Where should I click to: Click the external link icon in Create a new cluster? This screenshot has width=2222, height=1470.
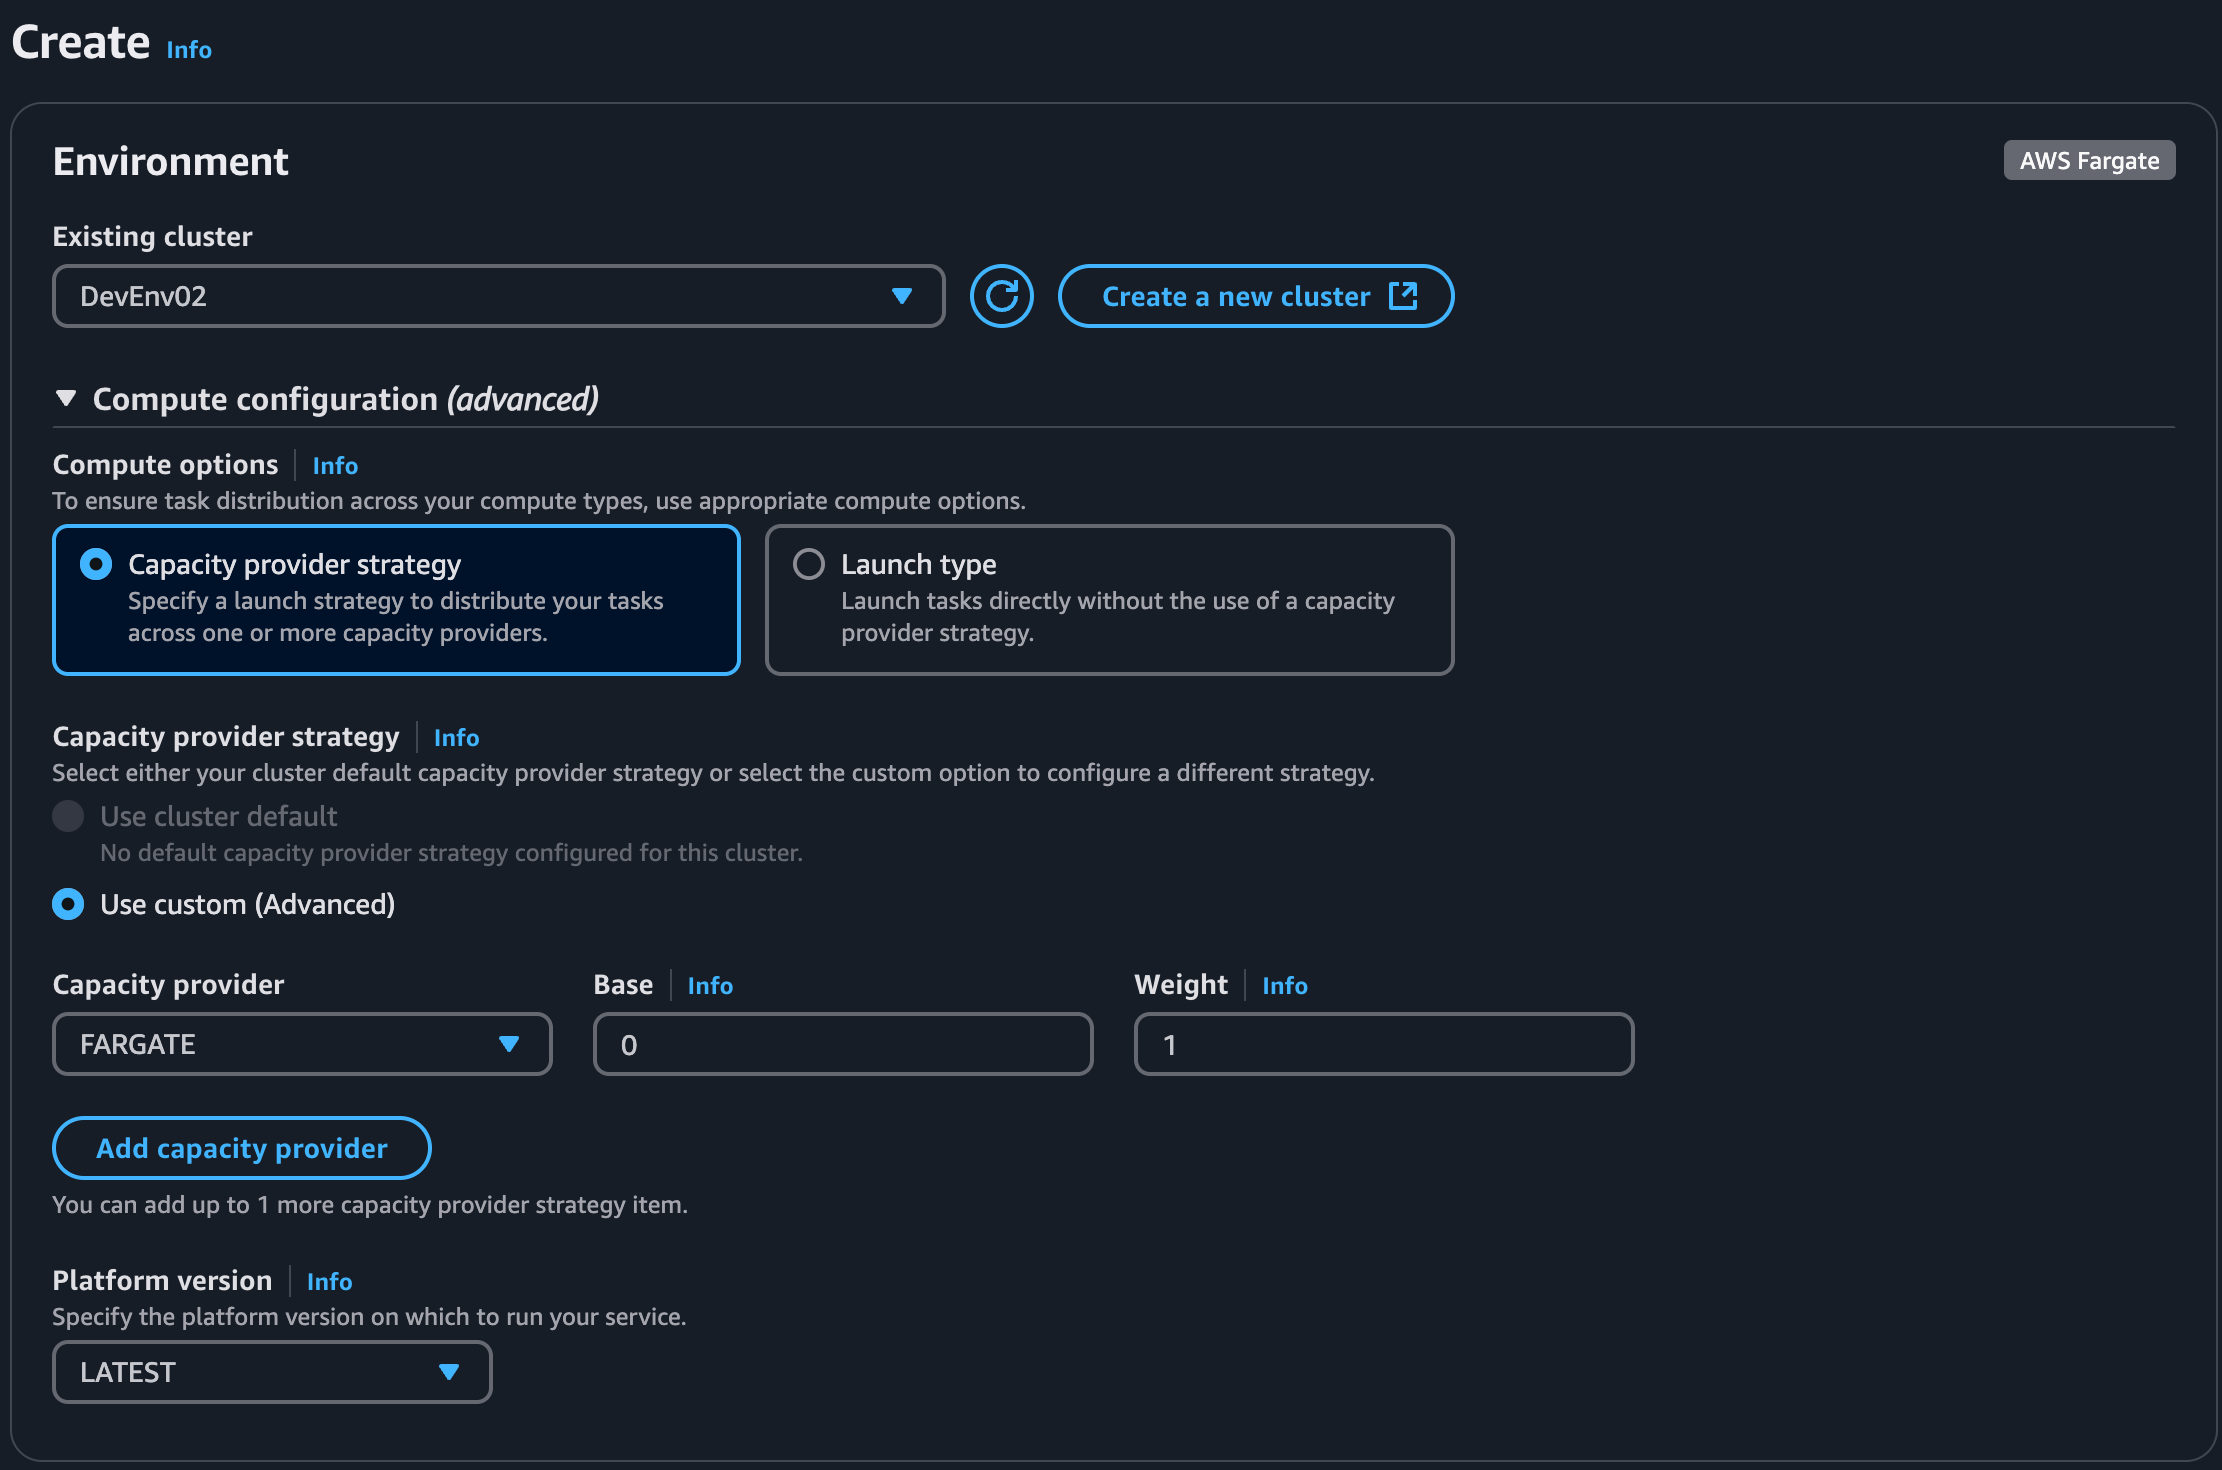pos(1403,296)
